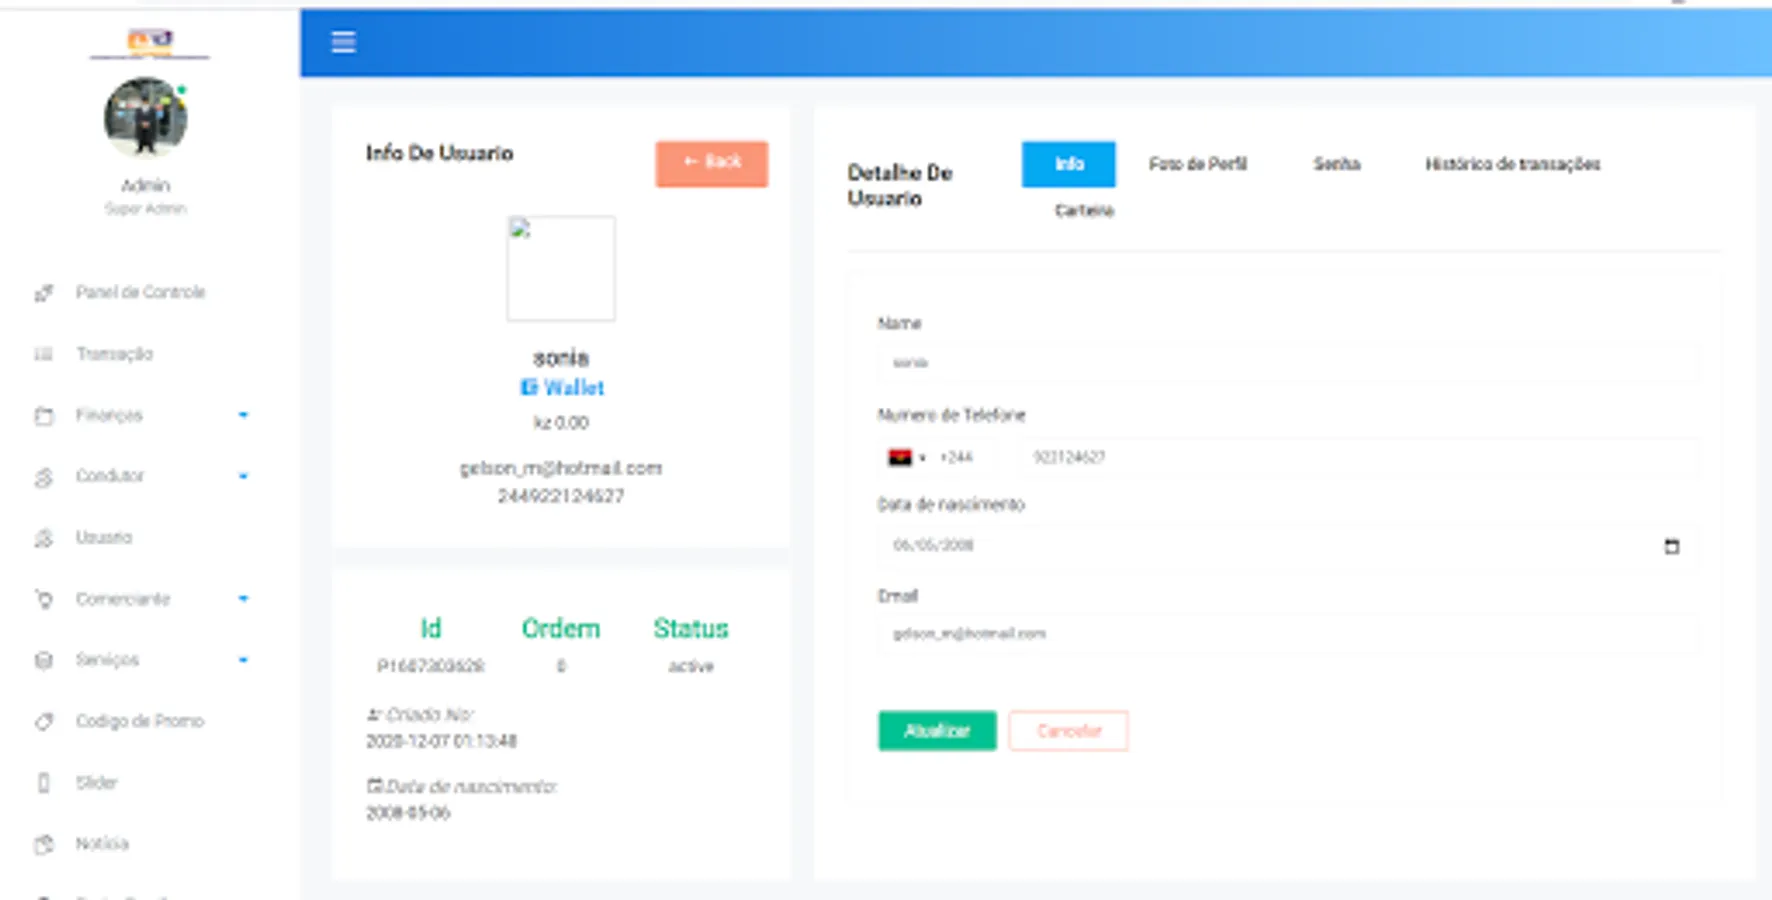Click into the Name input field
The width and height of the screenshot is (1772, 900).
click(x=1289, y=362)
